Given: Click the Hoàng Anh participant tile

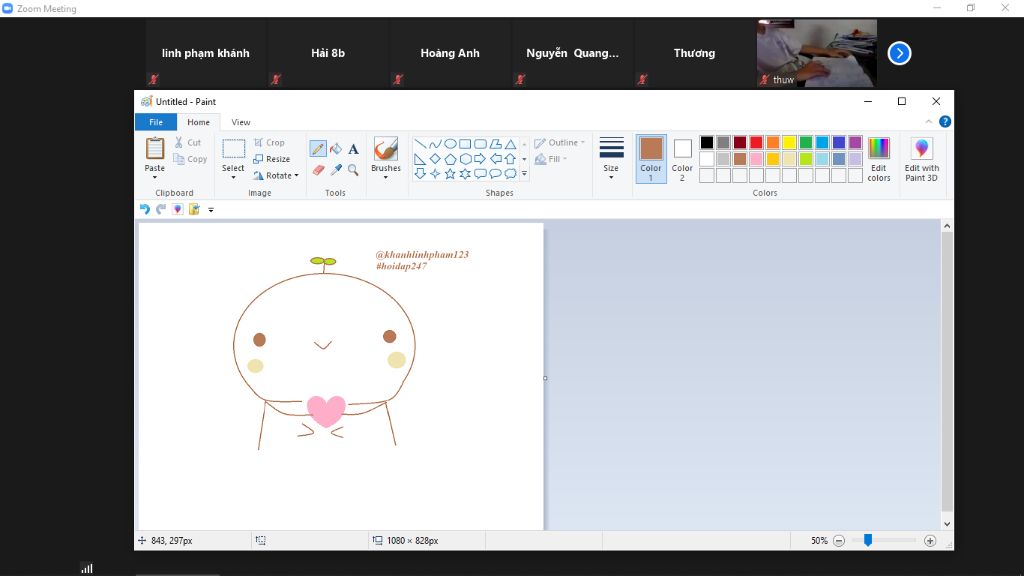Looking at the screenshot, I should click(450, 53).
